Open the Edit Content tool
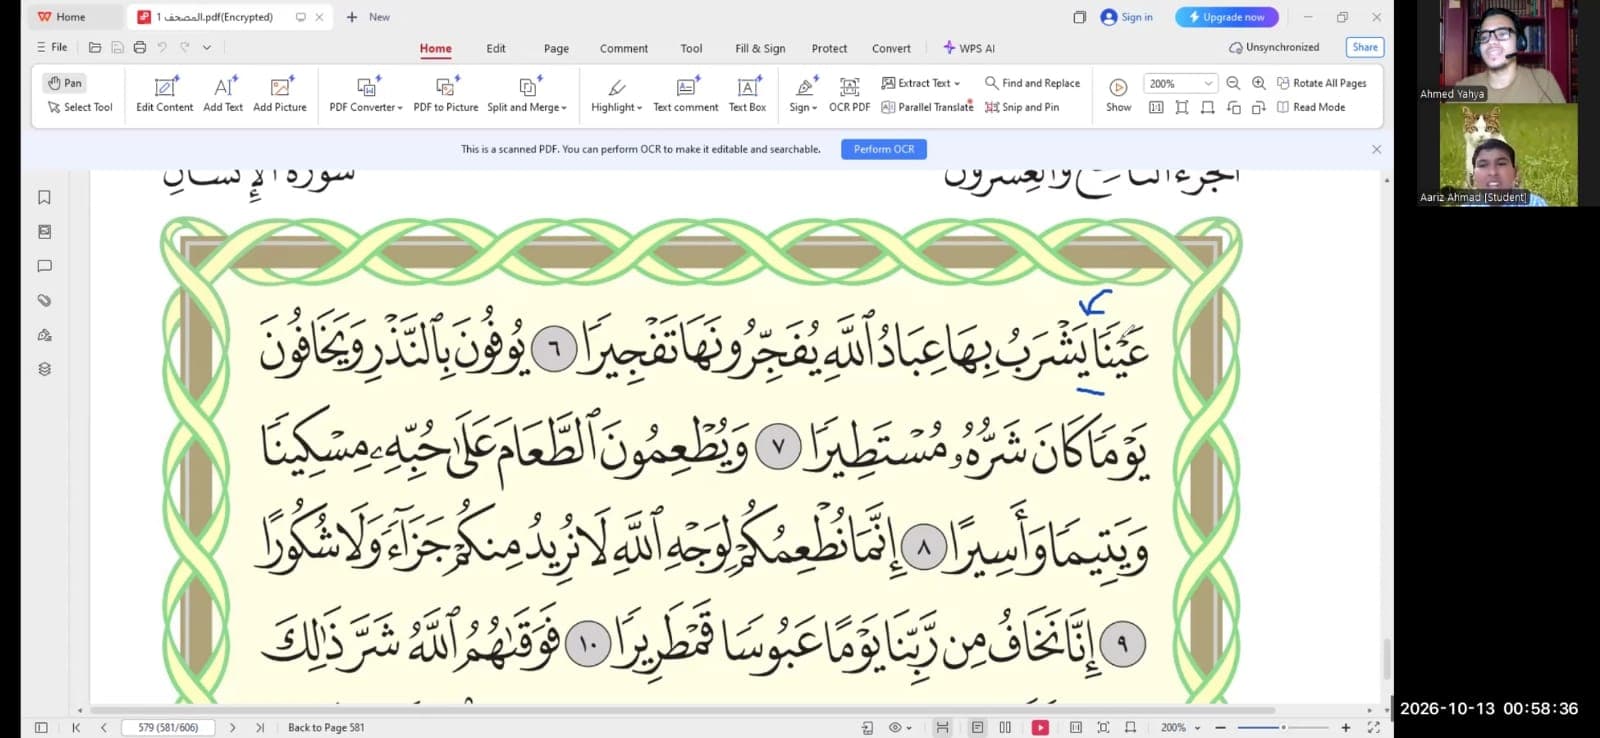This screenshot has width=1600, height=738. tap(165, 95)
